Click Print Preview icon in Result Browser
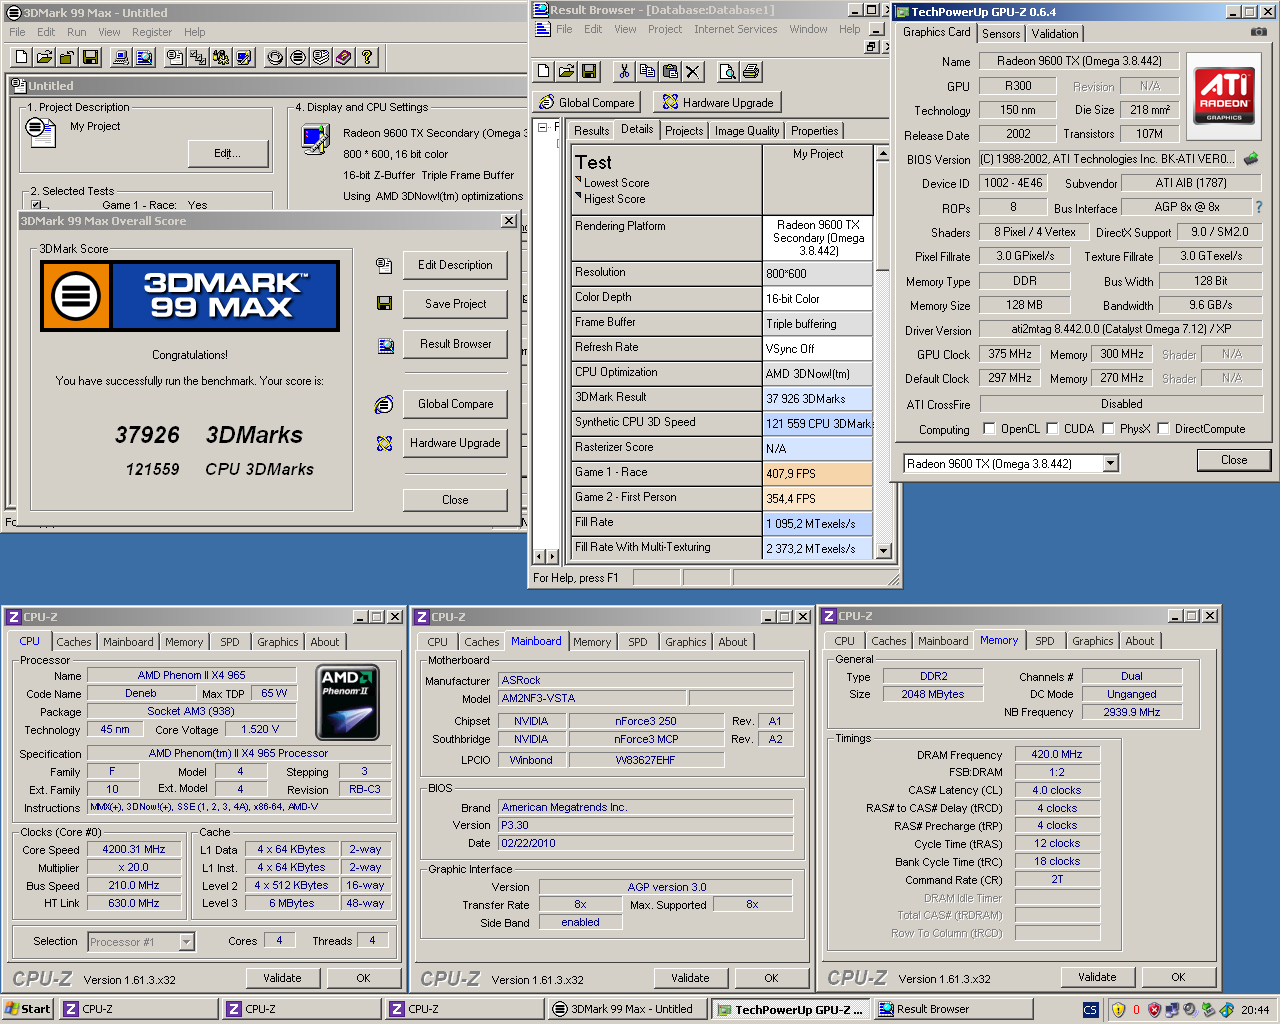This screenshot has width=1280, height=1024. [x=727, y=71]
